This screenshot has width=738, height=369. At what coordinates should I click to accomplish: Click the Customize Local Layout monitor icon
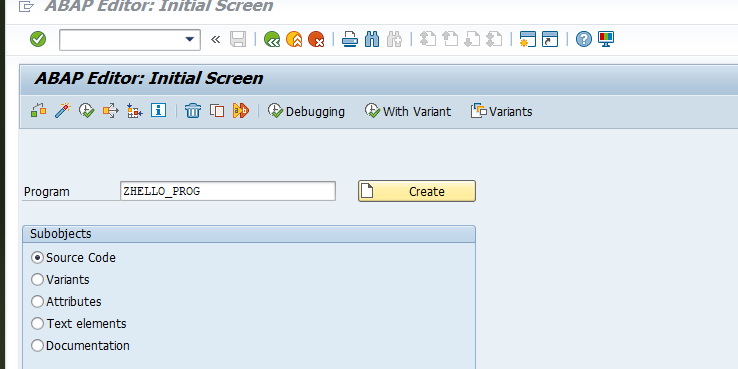pyautogui.click(x=606, y=39)
